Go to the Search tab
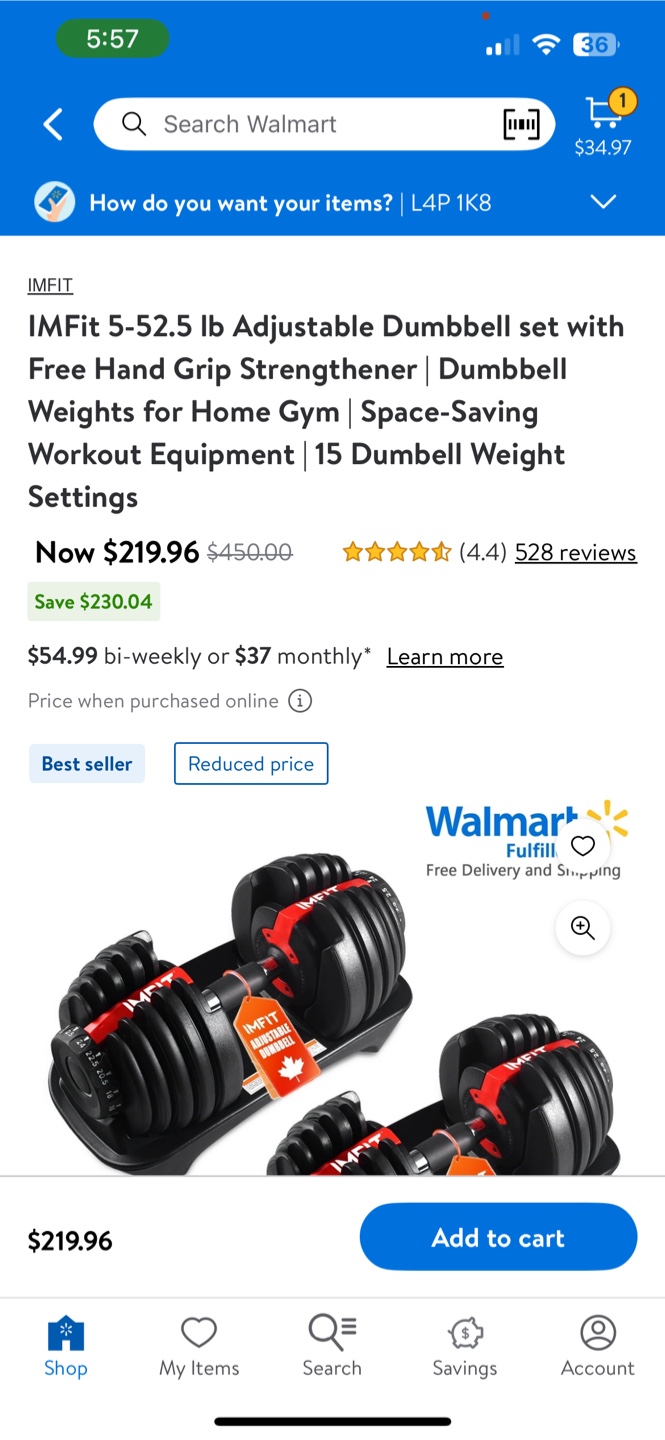The width and height of the screenshot is (665, 1440). coord(332,1347)
